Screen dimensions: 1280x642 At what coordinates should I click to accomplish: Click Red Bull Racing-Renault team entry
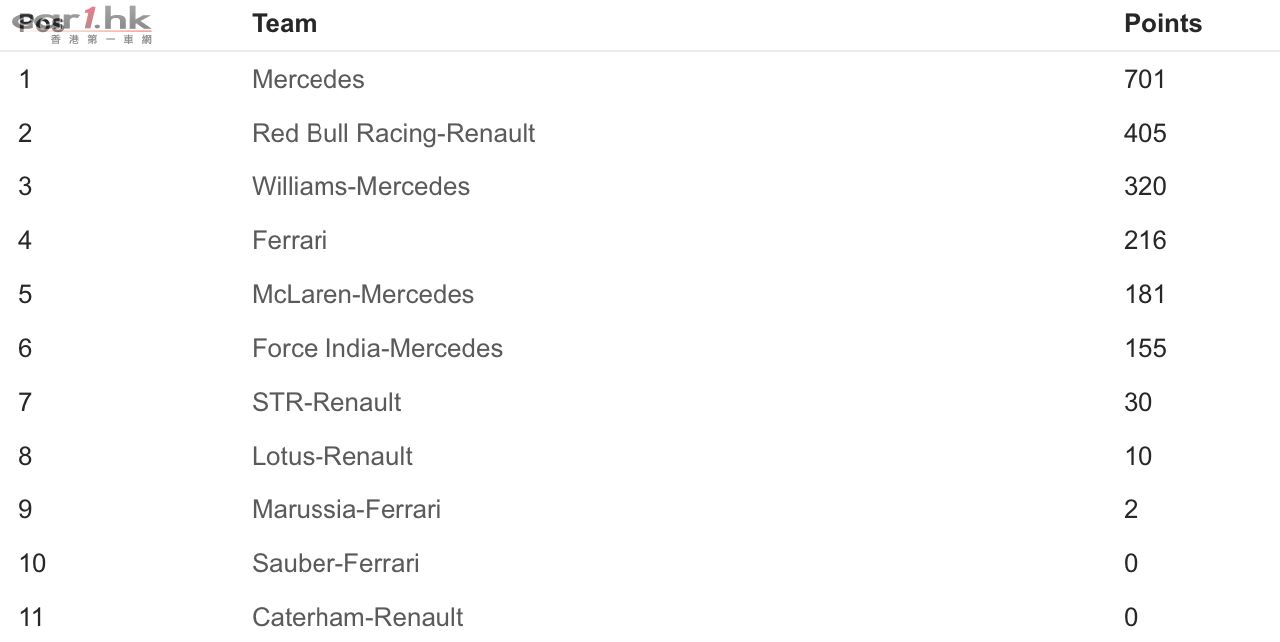click(394, 134)
